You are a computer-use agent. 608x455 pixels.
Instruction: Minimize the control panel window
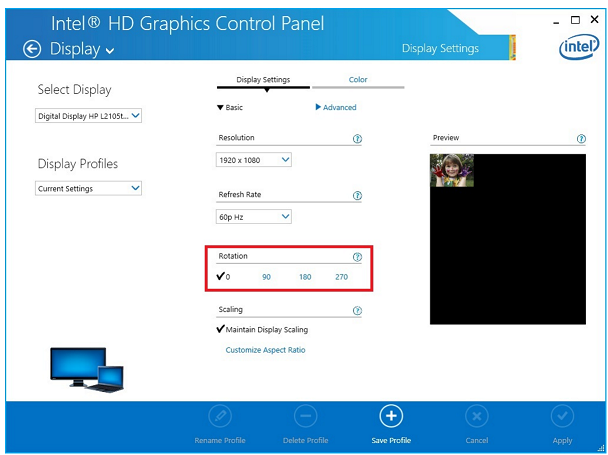pyautogui.click(x=556, y=23)
